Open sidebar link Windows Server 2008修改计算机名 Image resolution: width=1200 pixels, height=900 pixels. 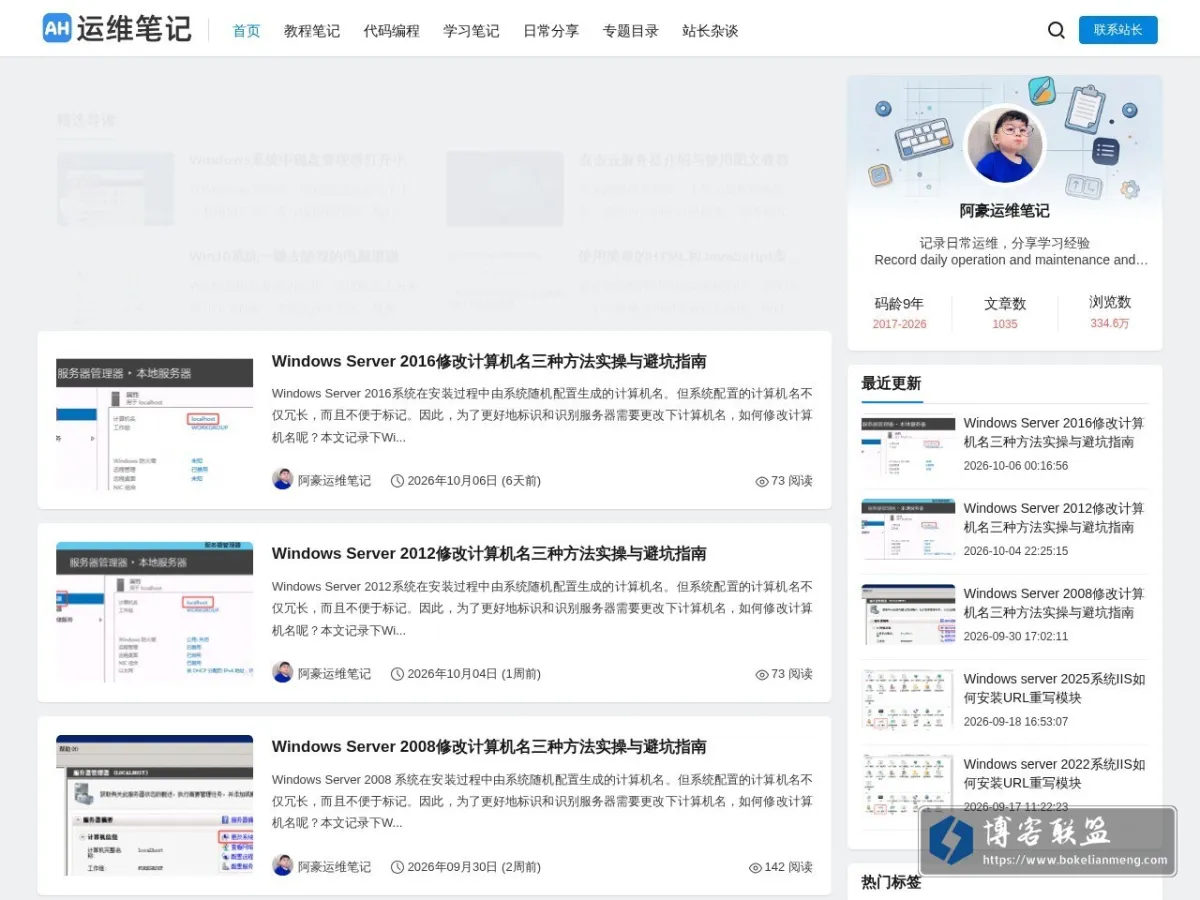1054,602
